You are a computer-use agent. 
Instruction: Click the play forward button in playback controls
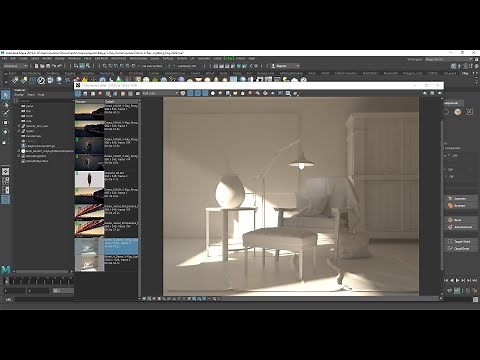(457, 281)
